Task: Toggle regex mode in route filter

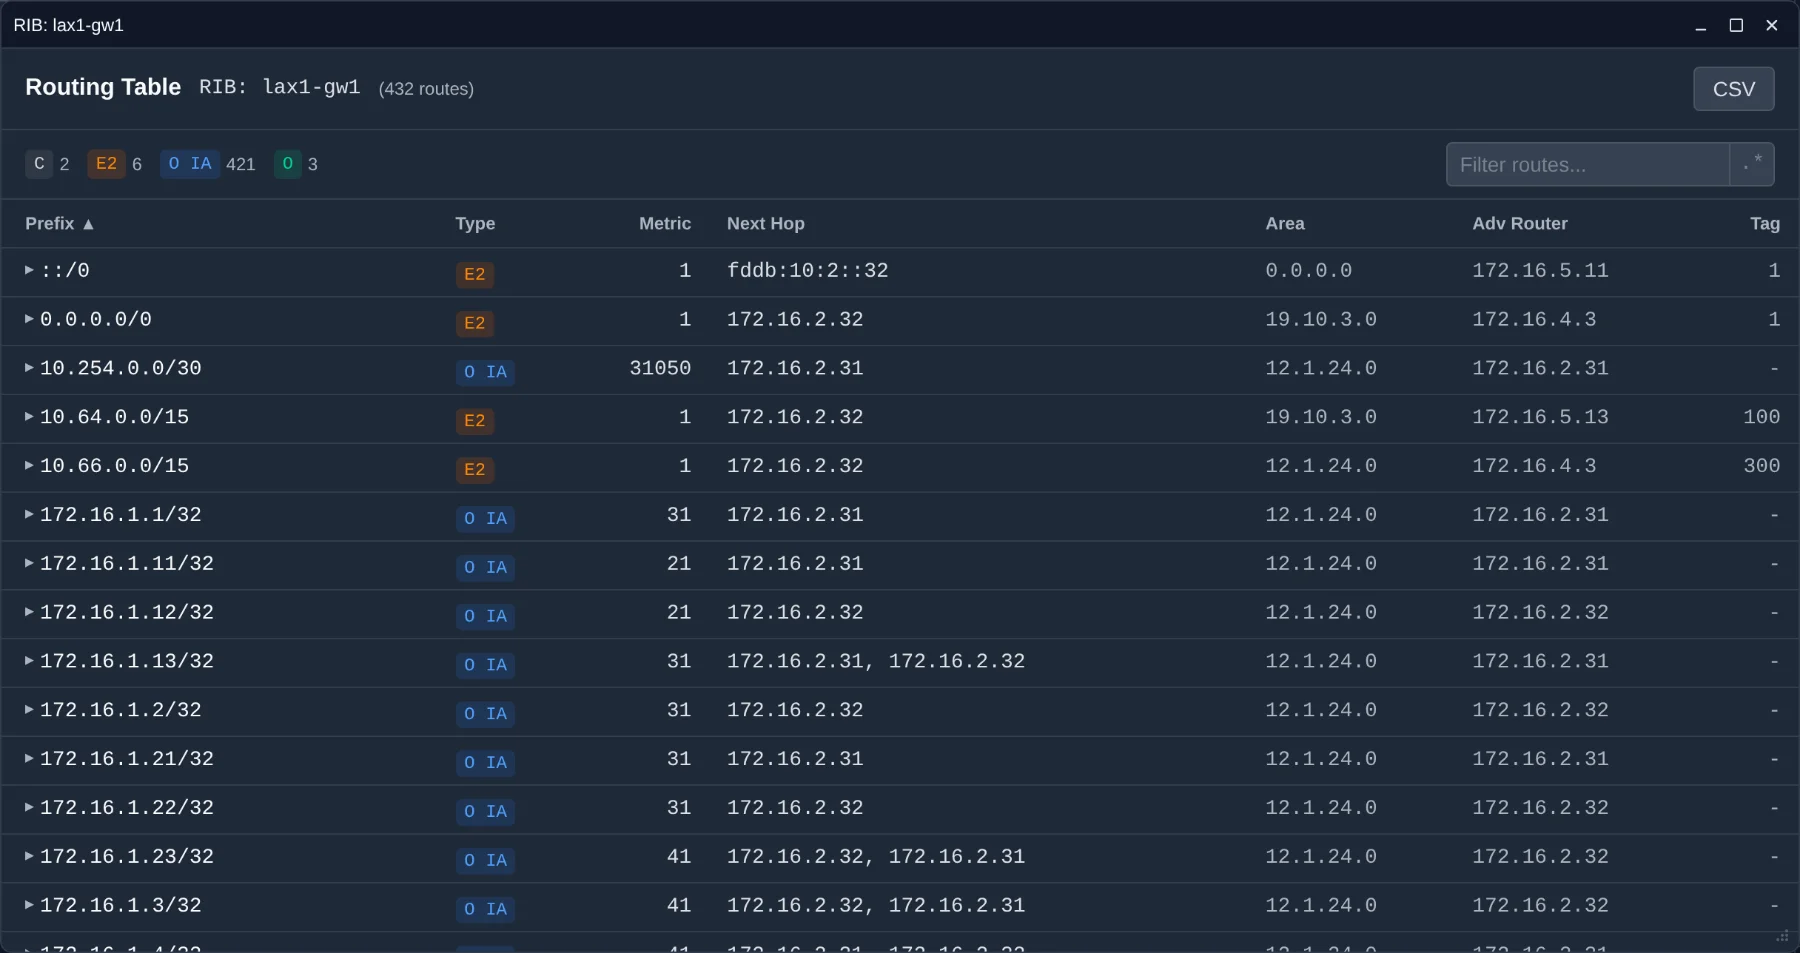Action: point(1752,164)
